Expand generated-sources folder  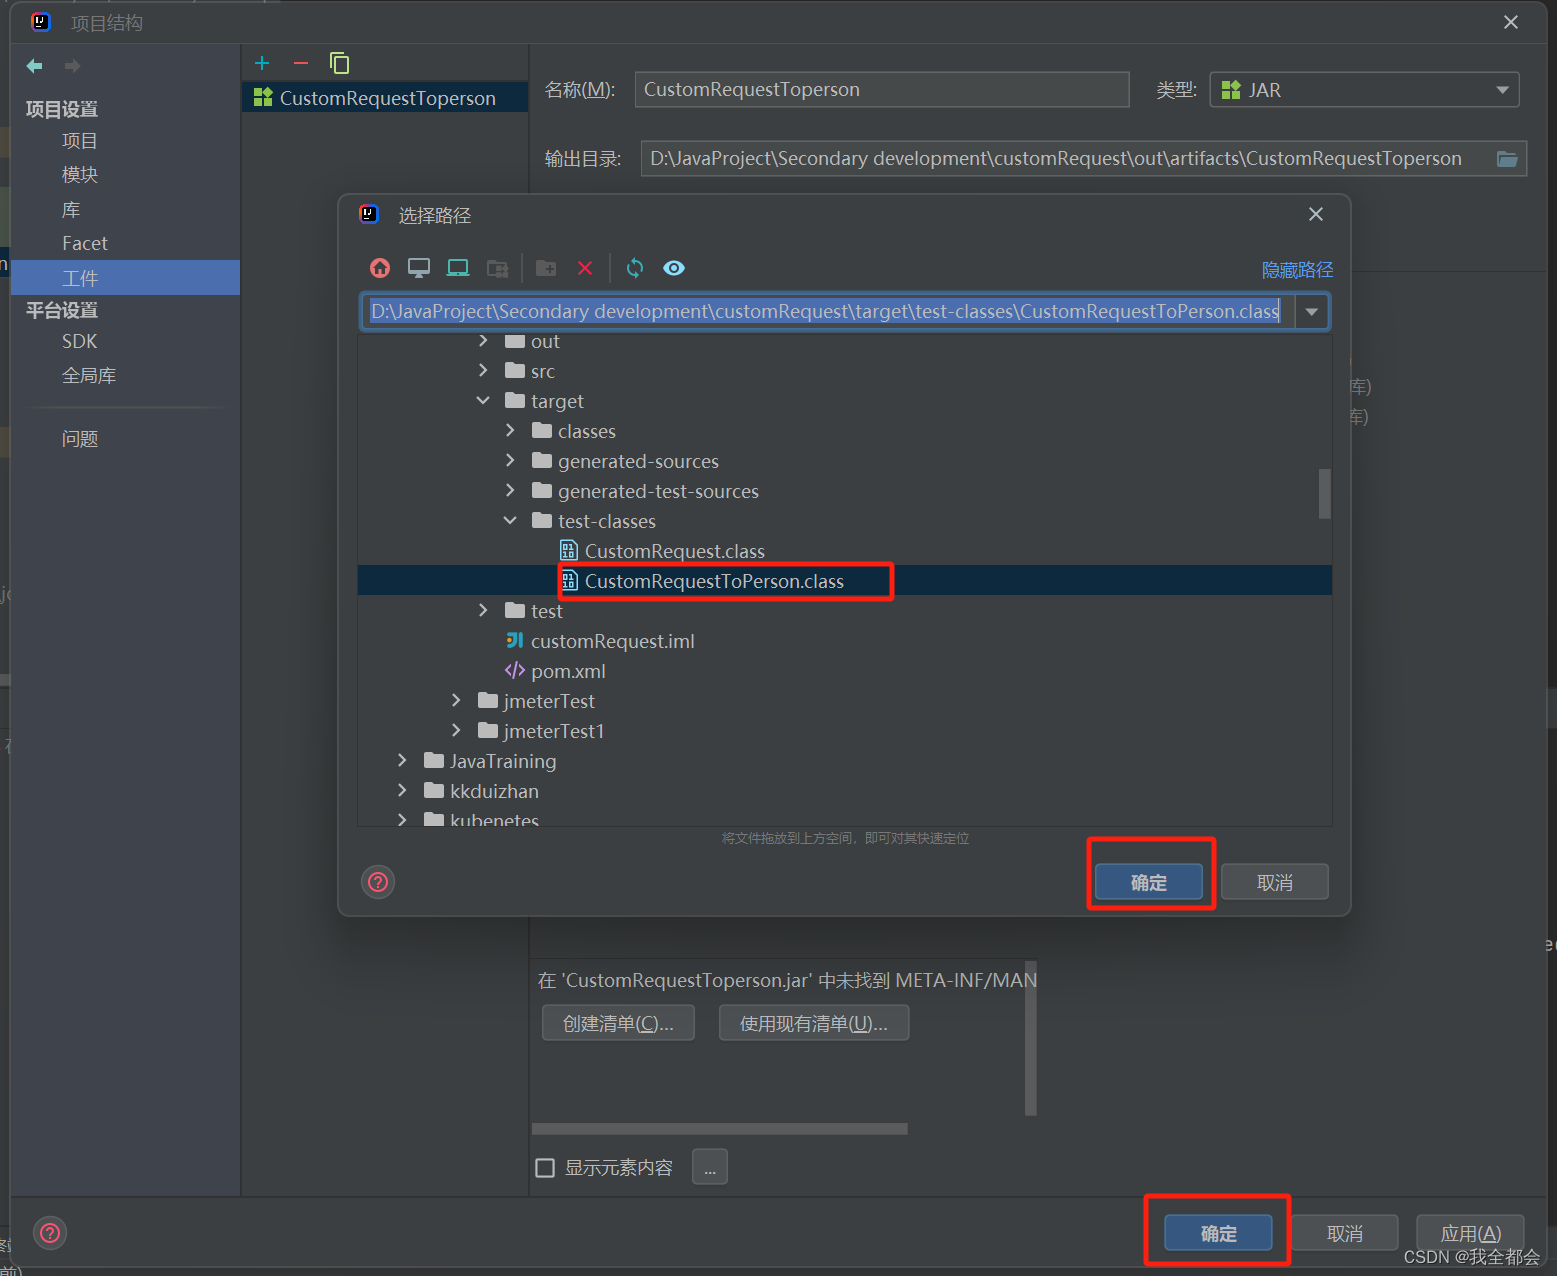511,461
